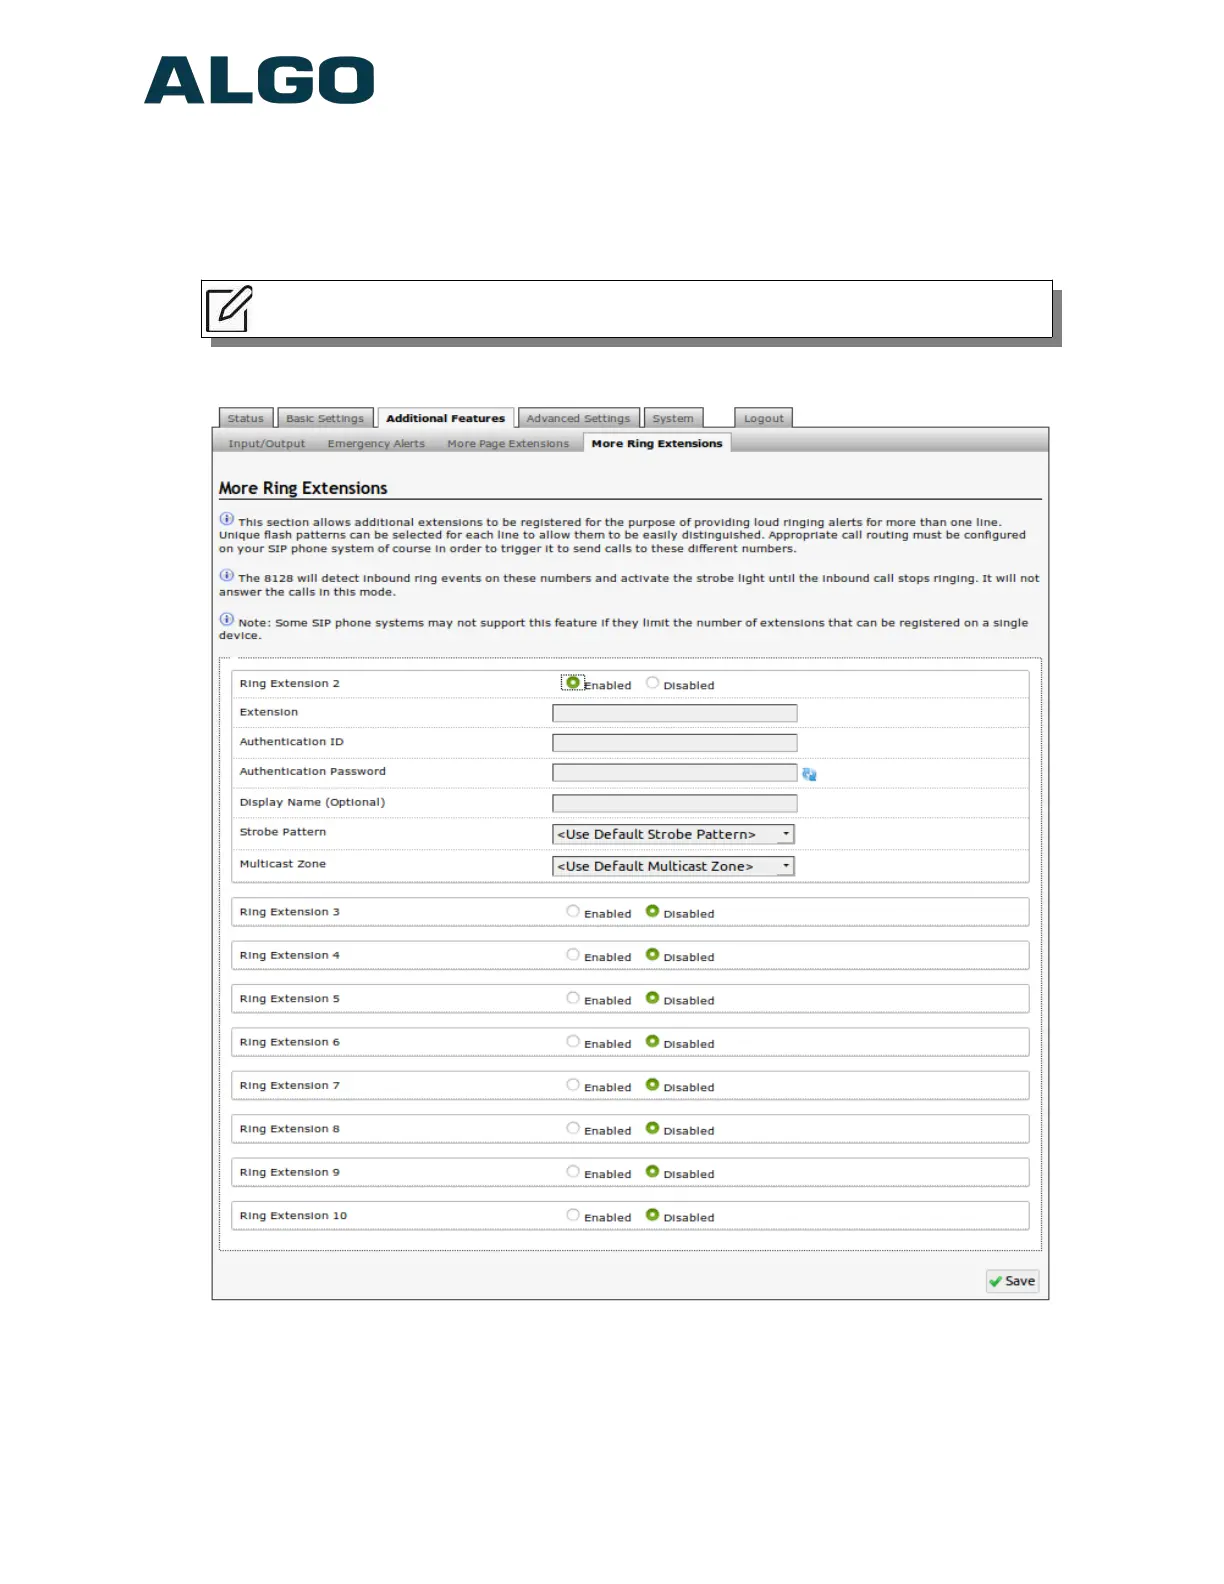This screenshot has width=1224, height=1584.
Task: Go to the Emergency Alerts sub-tab
Action: click(x=376, y=444)
